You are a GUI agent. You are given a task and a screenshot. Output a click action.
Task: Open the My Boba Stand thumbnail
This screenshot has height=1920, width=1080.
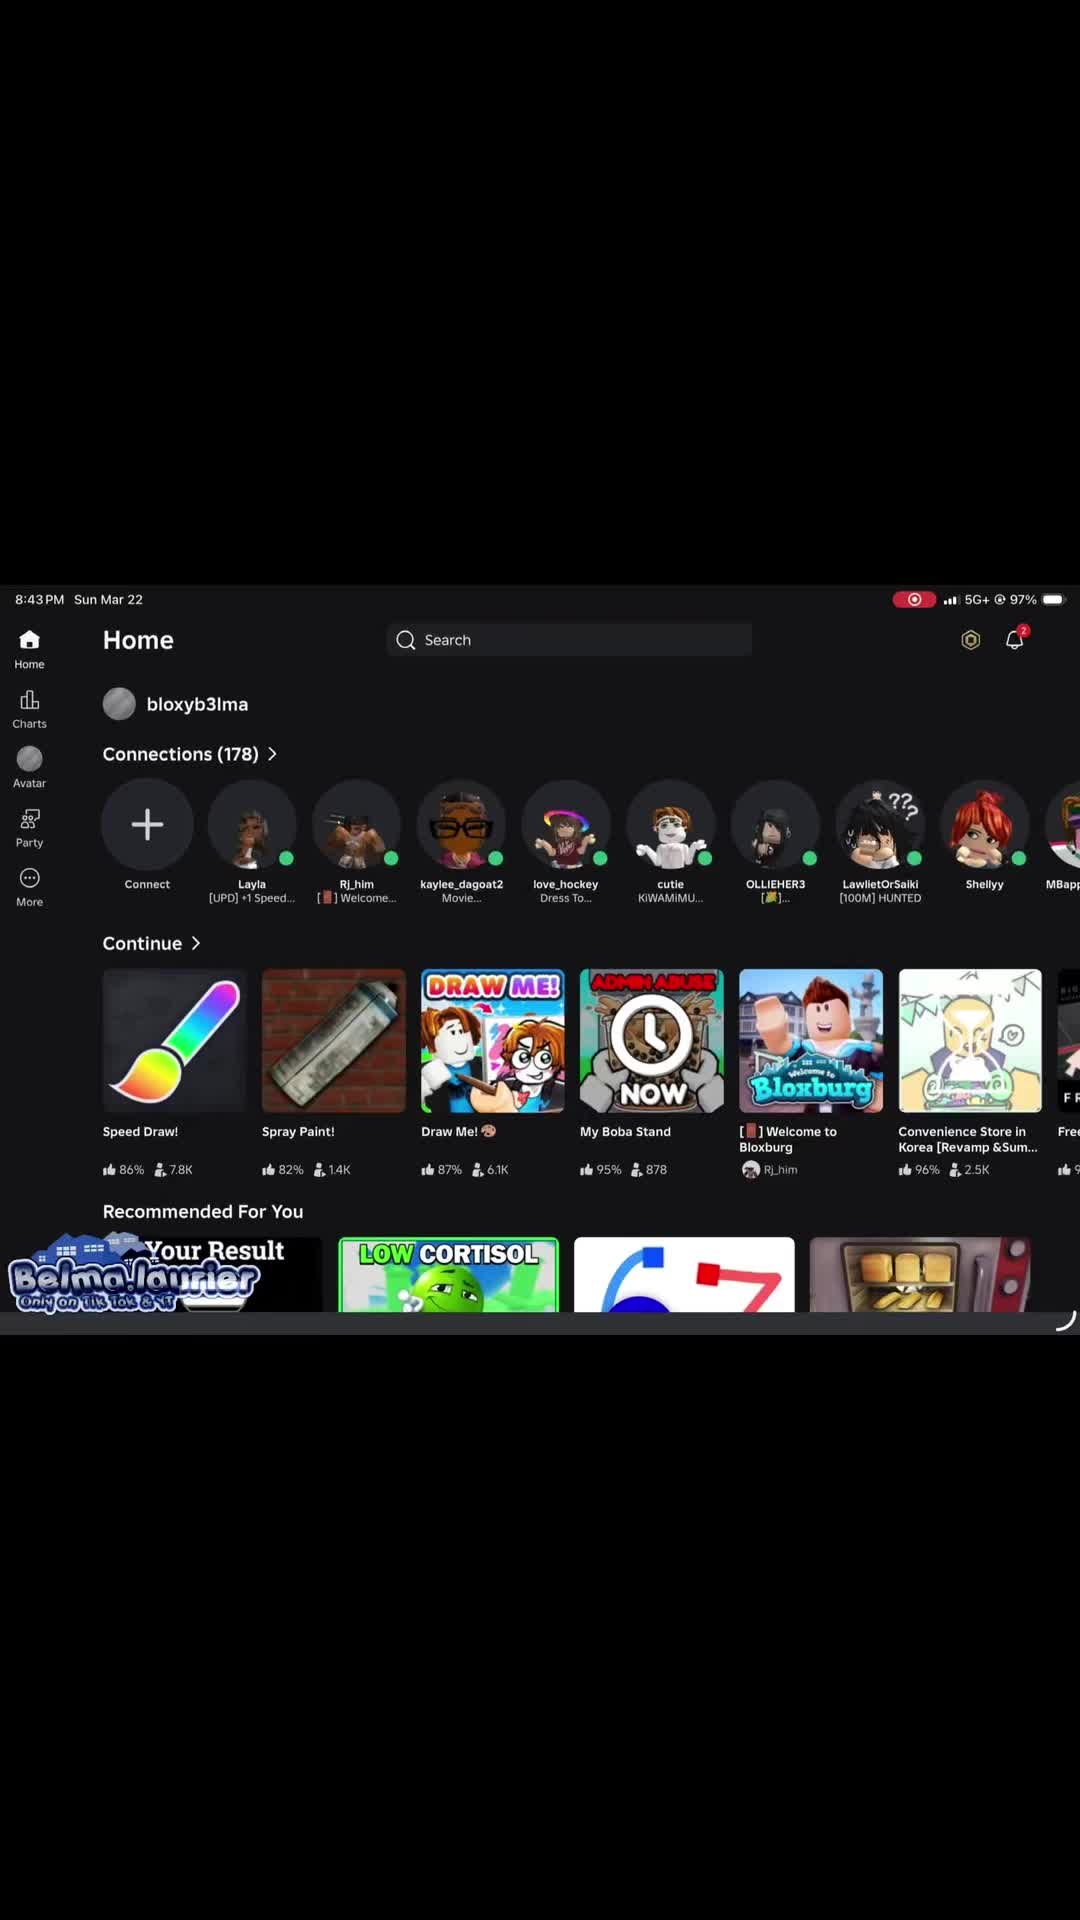[652, 1041]
